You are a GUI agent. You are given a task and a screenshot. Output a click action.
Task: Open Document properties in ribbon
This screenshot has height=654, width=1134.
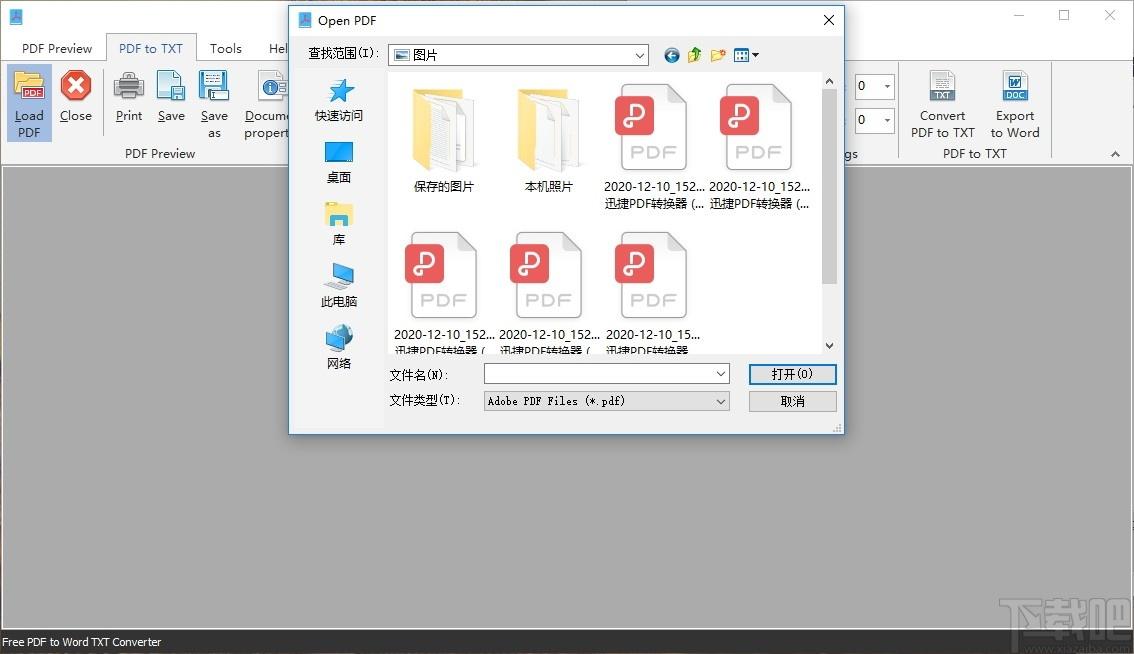point(266,103)
